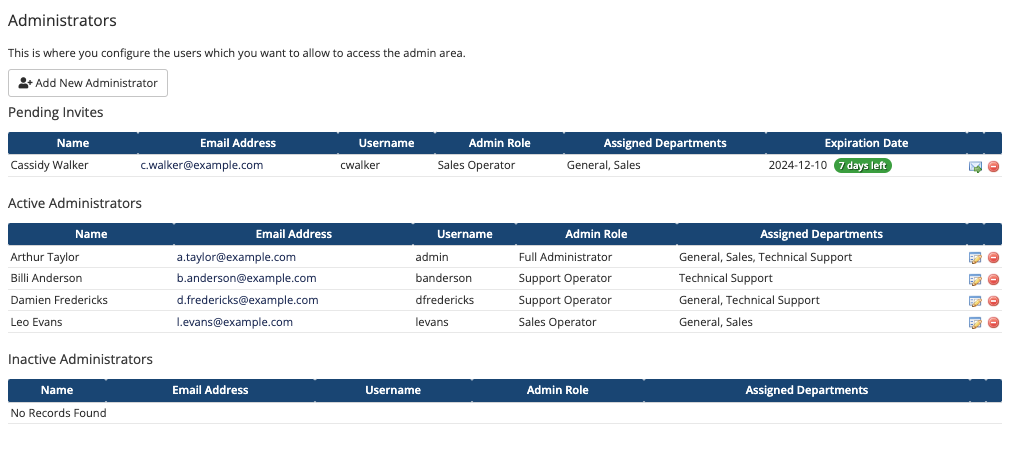Select 'Leo Evans' name cell
The image size is (1014, 451).
tap(36, 322)
